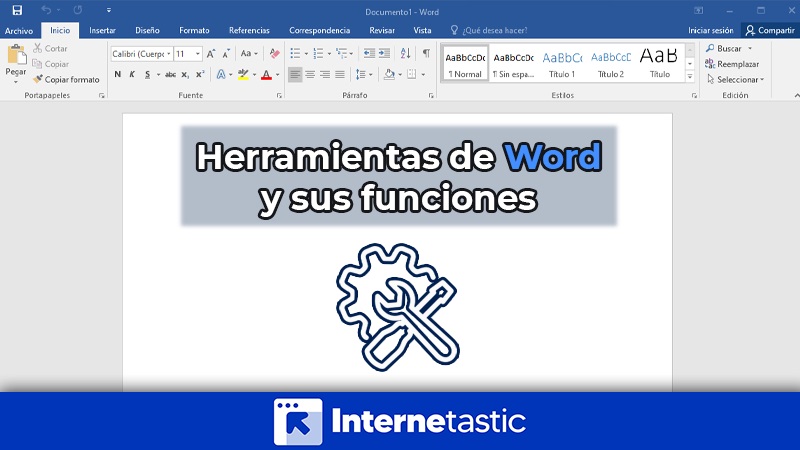Screen dimensions: 800x450
Task: Open the Revisar tab
Action: pos(382,31)
